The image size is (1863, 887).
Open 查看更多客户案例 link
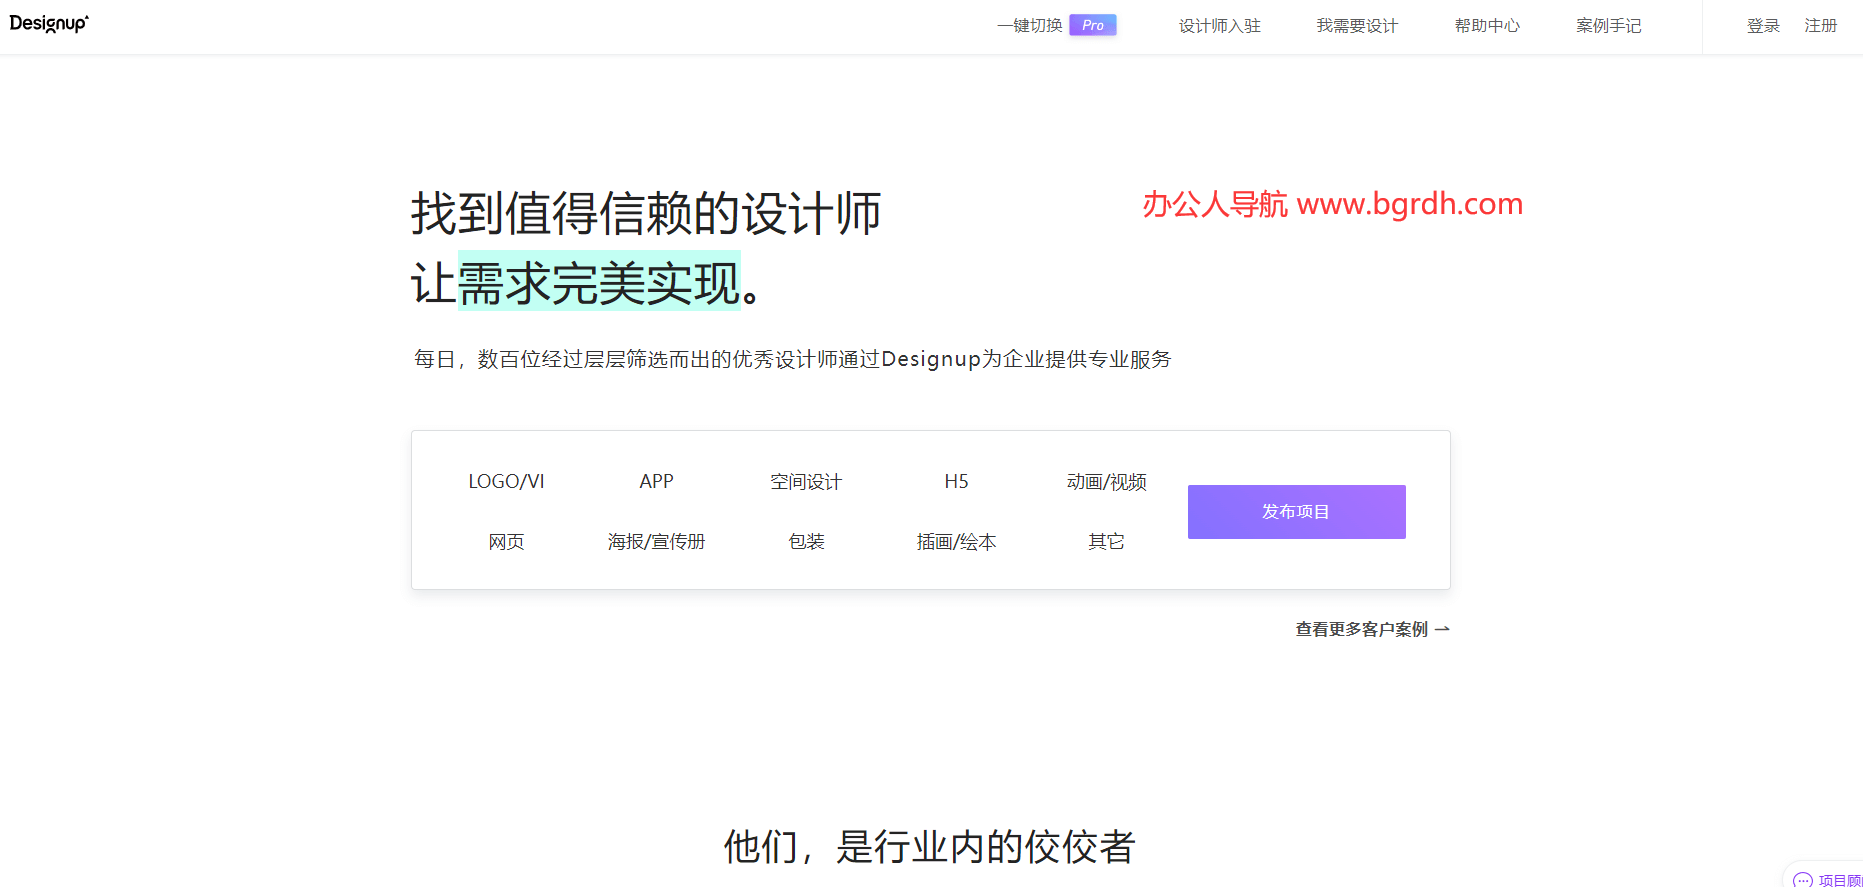(x=1372, y=629)
